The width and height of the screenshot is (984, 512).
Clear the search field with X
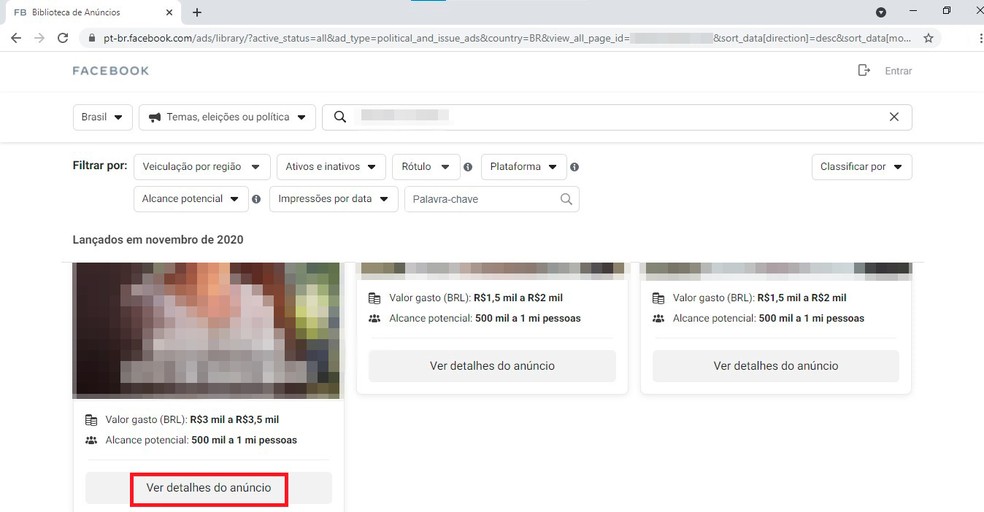click(x=894, y=117)
